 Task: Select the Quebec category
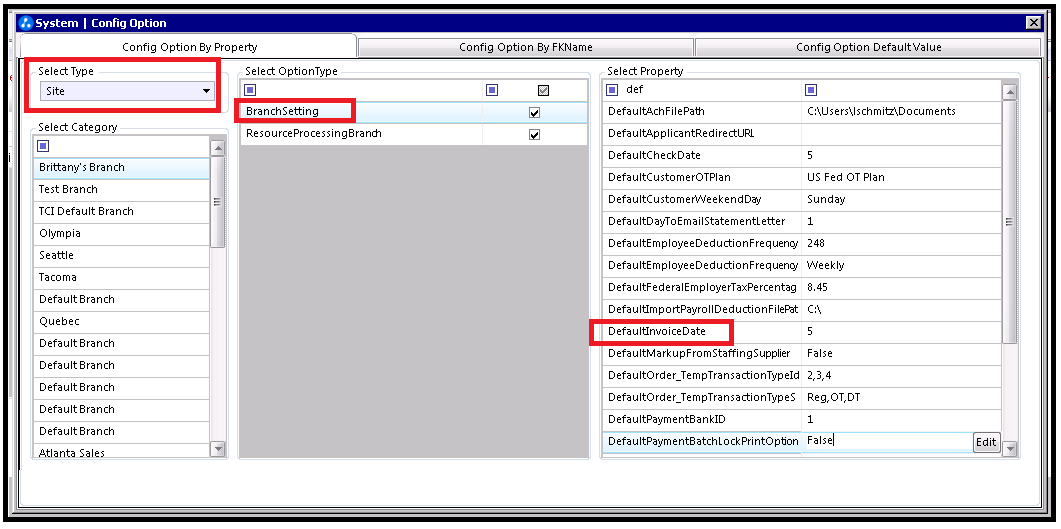tap(122, 321)
